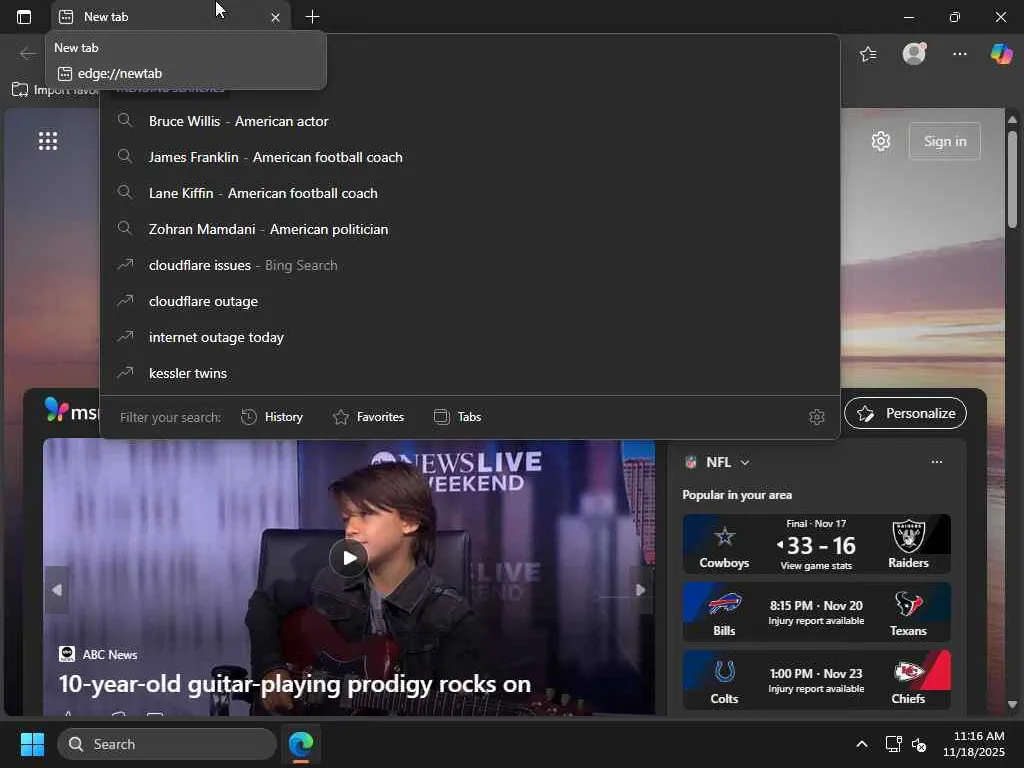View game stats for Cowboys game
1024x768 pixels.
pyautogui.click(x=816, y=566)
